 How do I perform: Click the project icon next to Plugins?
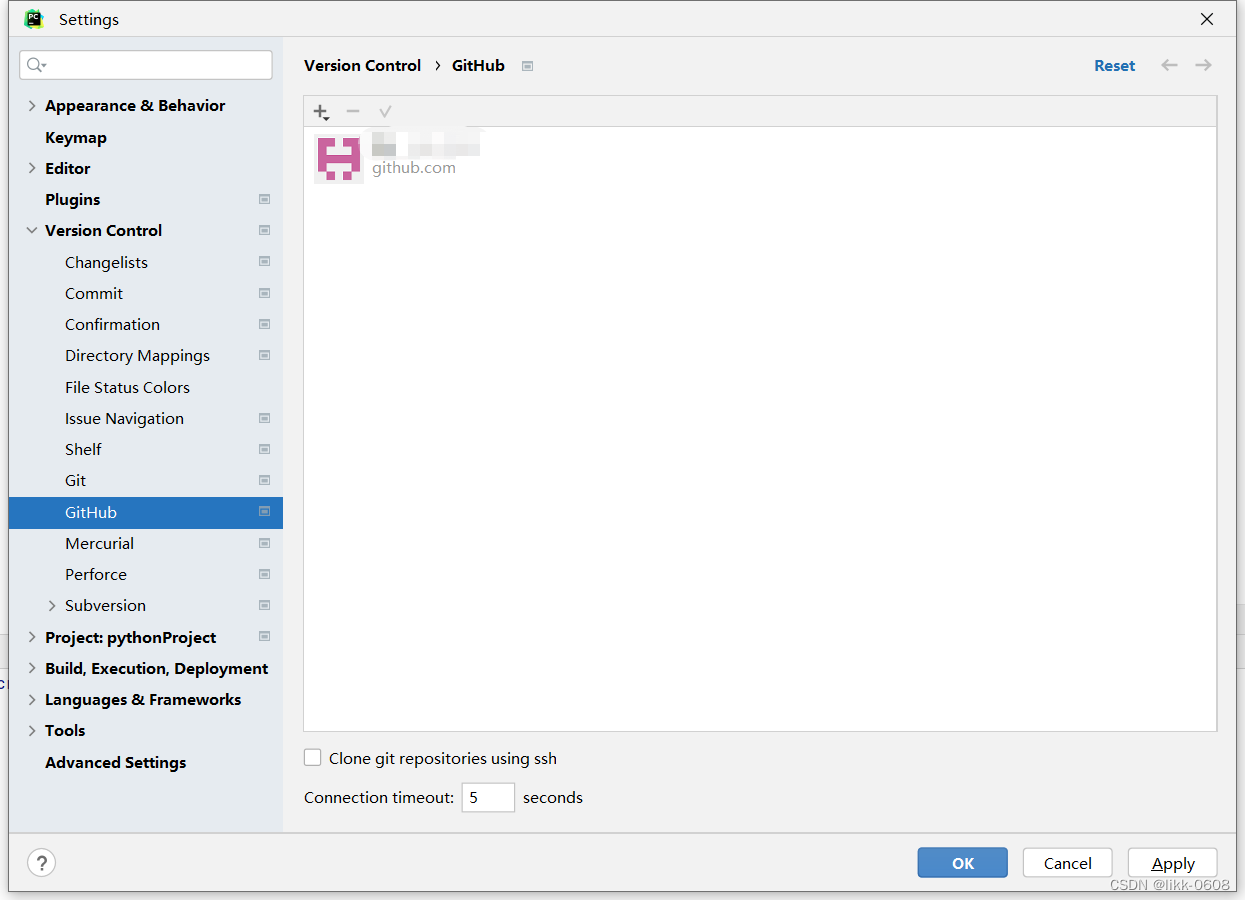point(264,199)
